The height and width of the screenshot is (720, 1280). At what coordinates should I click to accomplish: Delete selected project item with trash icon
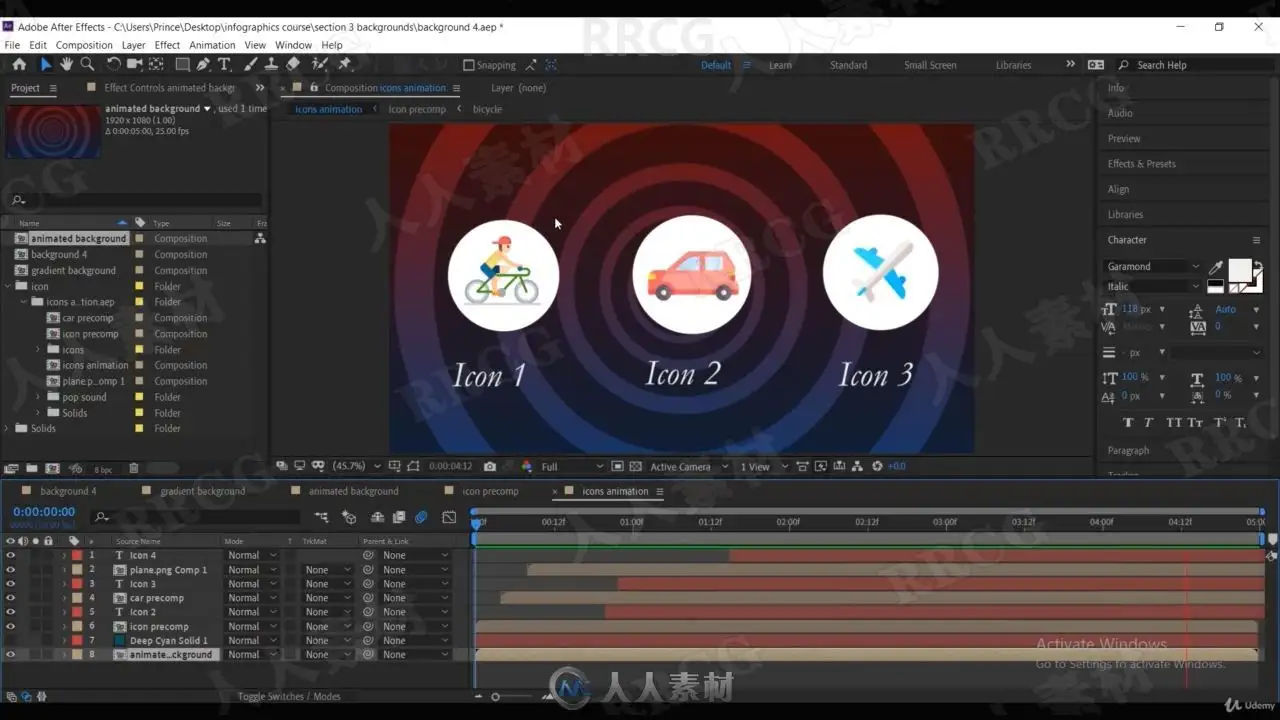coord(134,468)
